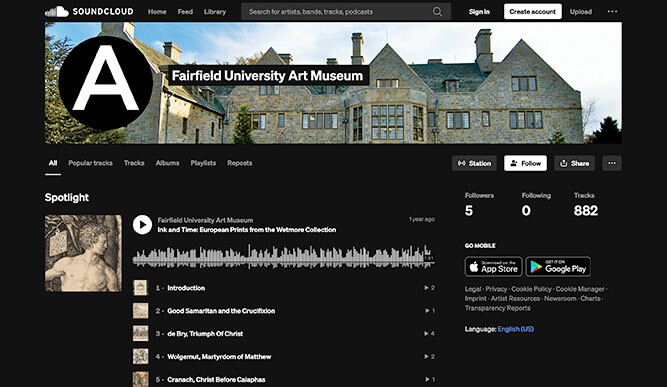Click the Cranach track thumbnail
This screenshot has height=387, width=667.
point(140,379)
